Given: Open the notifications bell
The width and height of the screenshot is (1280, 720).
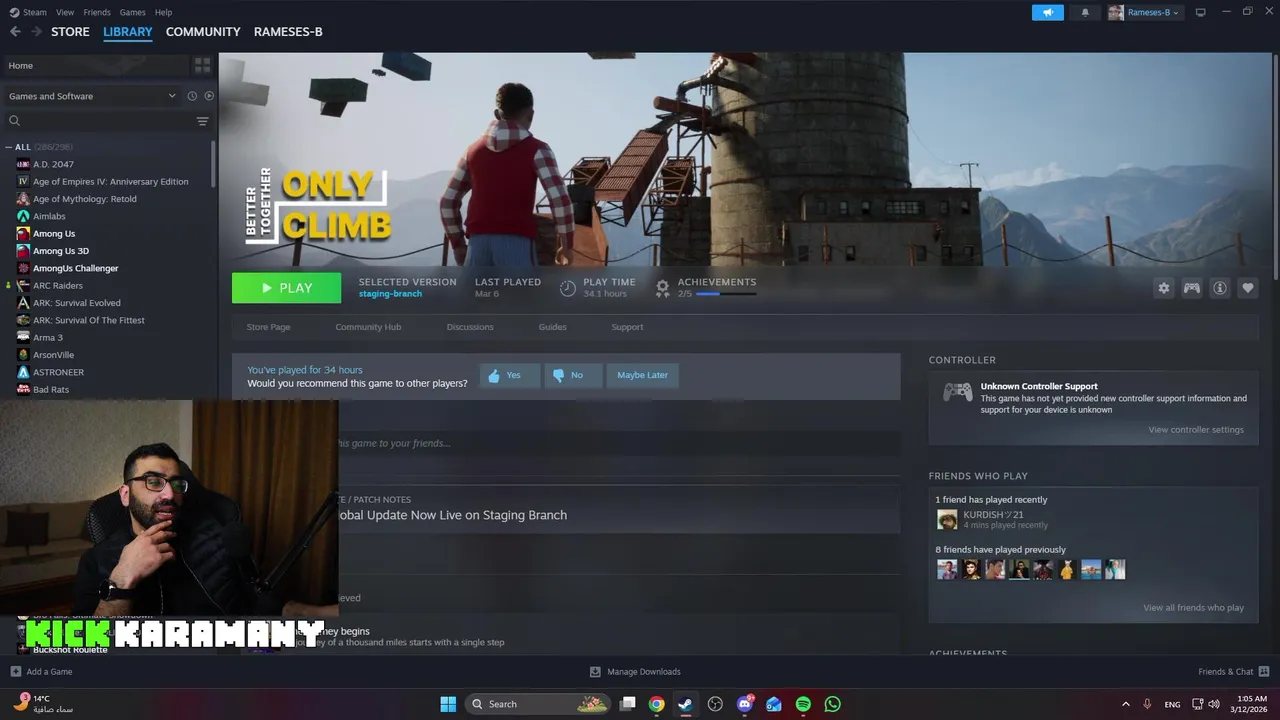Looking at the screenshot, I should point(1085,12).
